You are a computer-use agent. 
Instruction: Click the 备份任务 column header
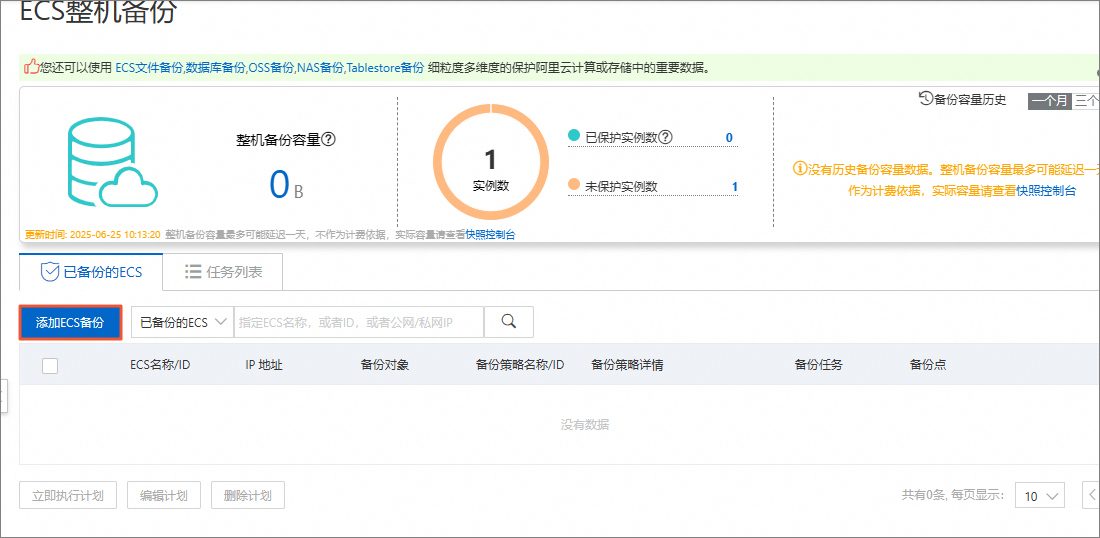(x=818, y=365)
